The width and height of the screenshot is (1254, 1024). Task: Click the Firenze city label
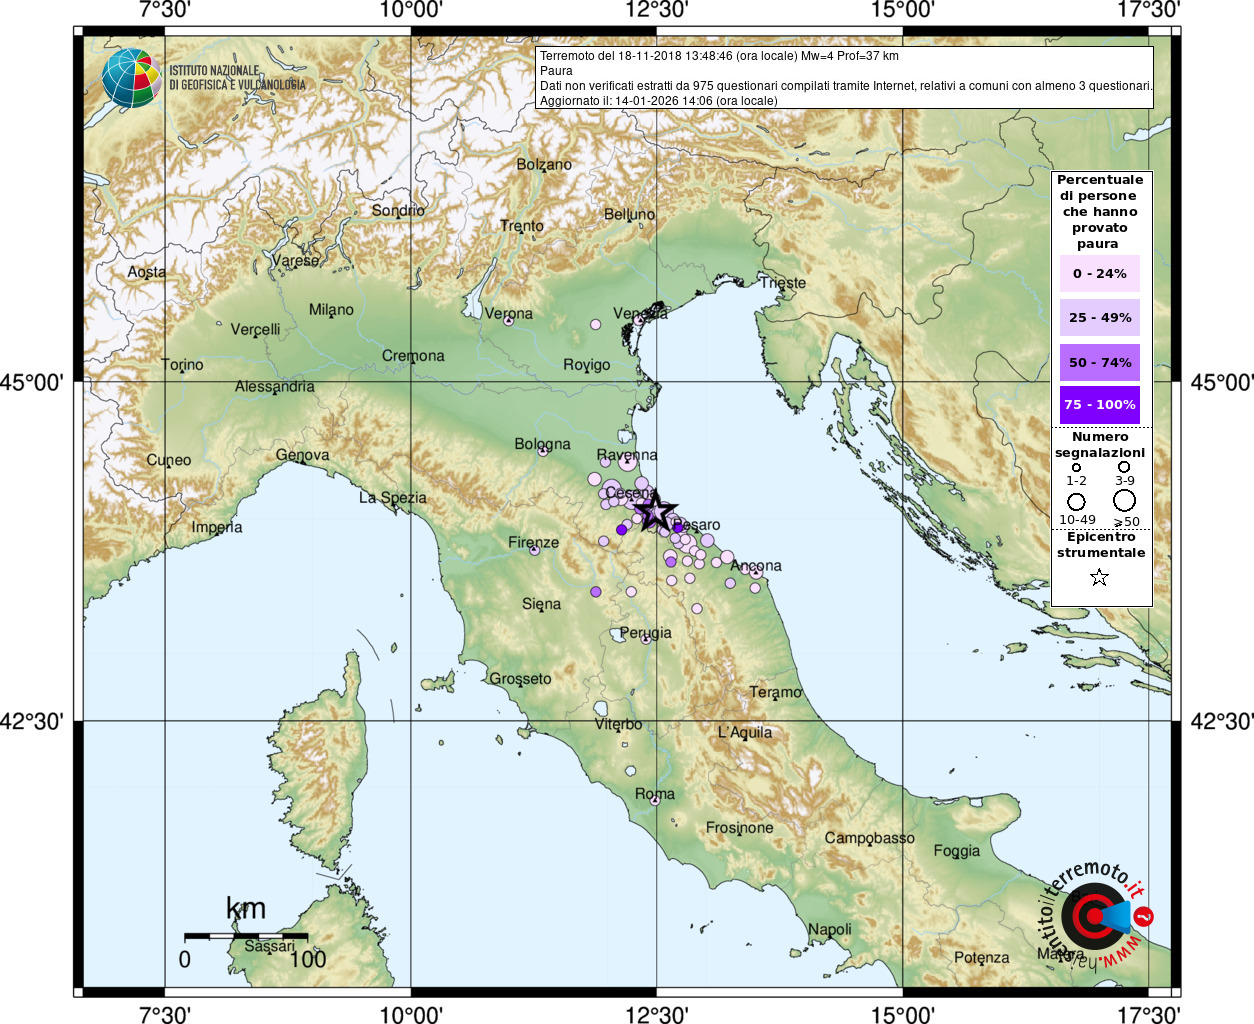(x=534, y=543)
